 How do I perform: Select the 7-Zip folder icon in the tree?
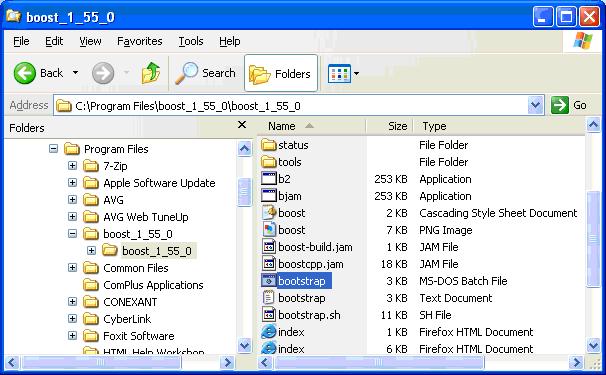(x=91, y=166)
